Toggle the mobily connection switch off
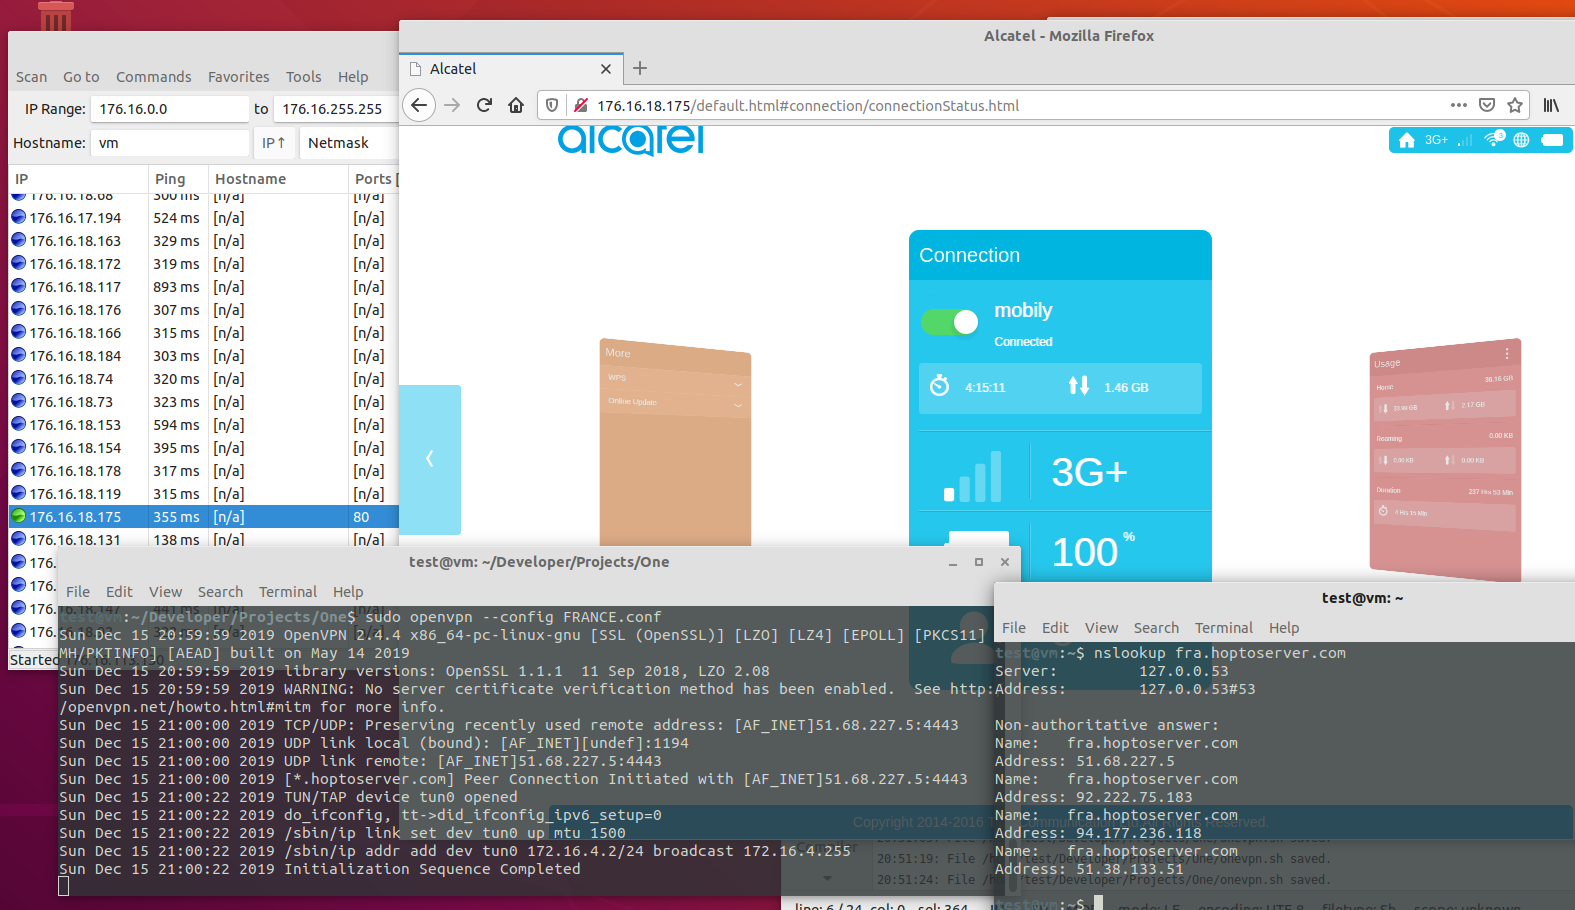The width and height of the screenshot is (1575, 910). click(x=949, y=322)
